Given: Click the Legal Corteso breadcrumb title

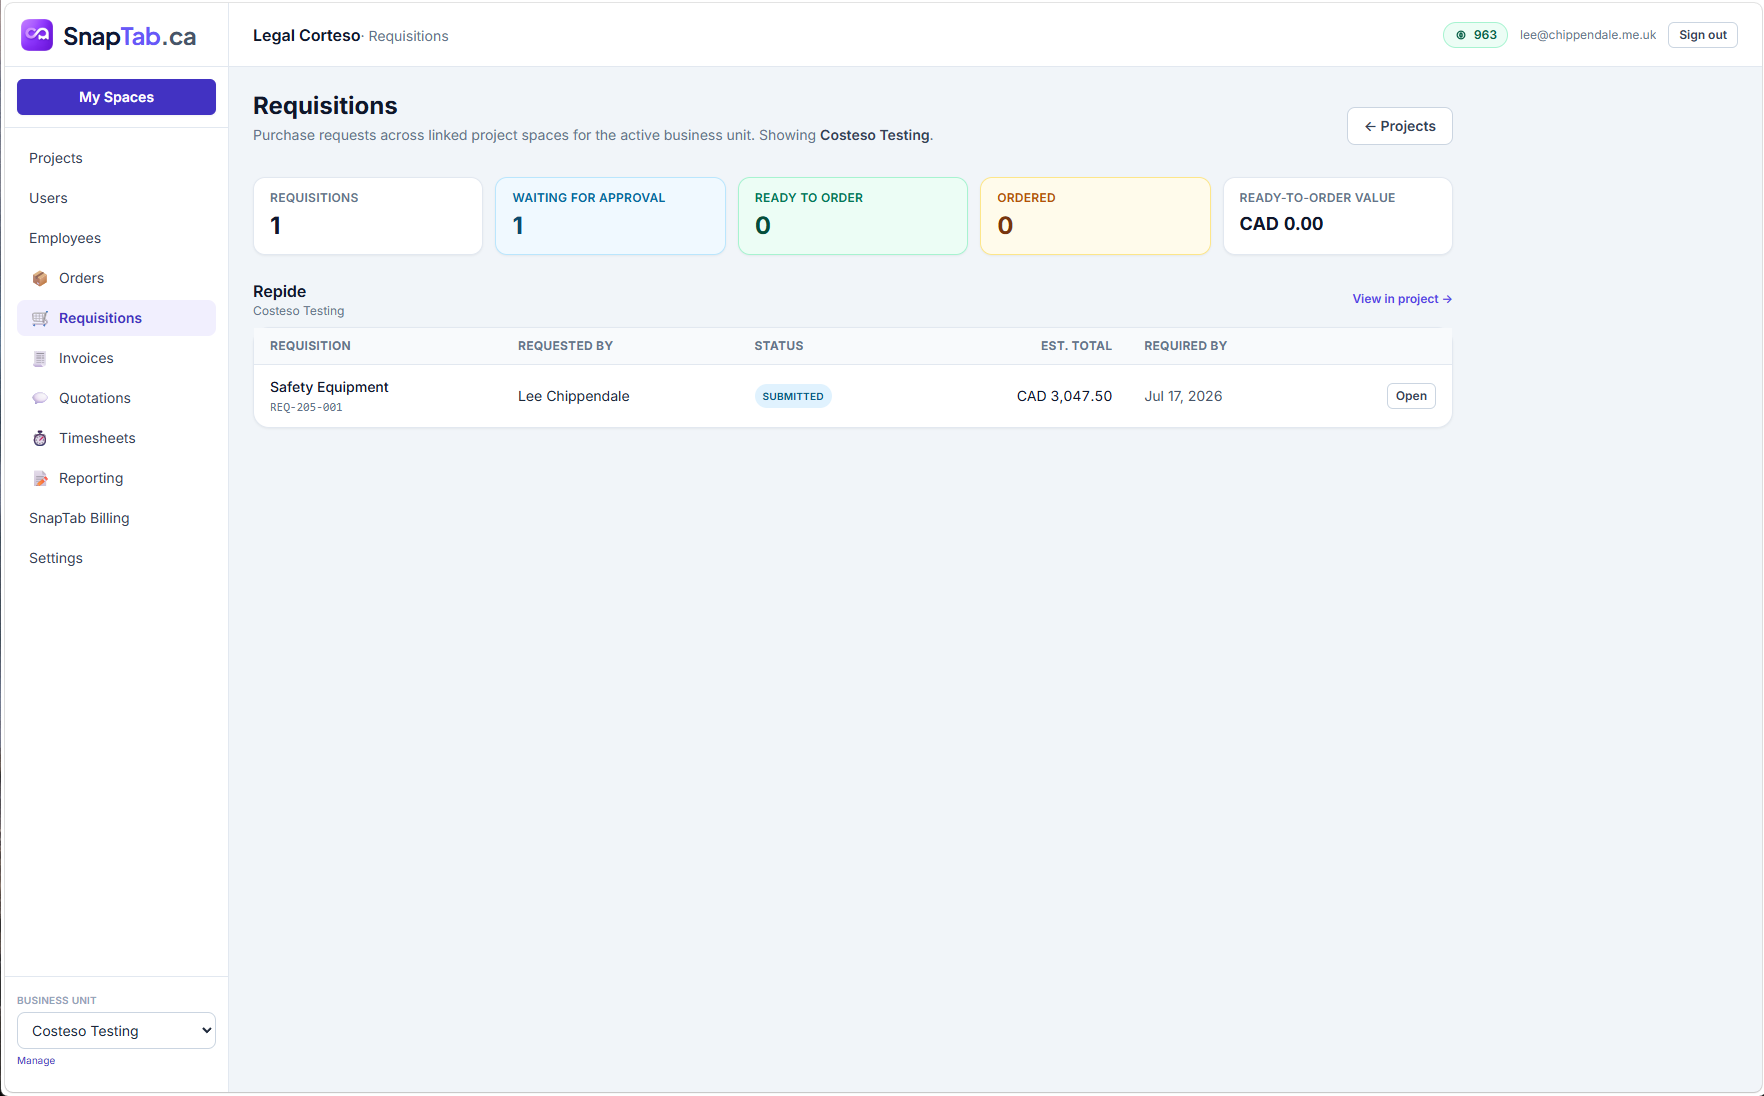Looking at the screenshot, I should click(306, 35).
